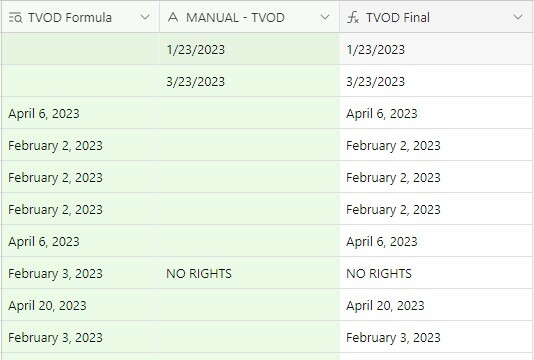Click the lookup icon beside TVOD Formula
534x360 pixels.
[15, 17]
